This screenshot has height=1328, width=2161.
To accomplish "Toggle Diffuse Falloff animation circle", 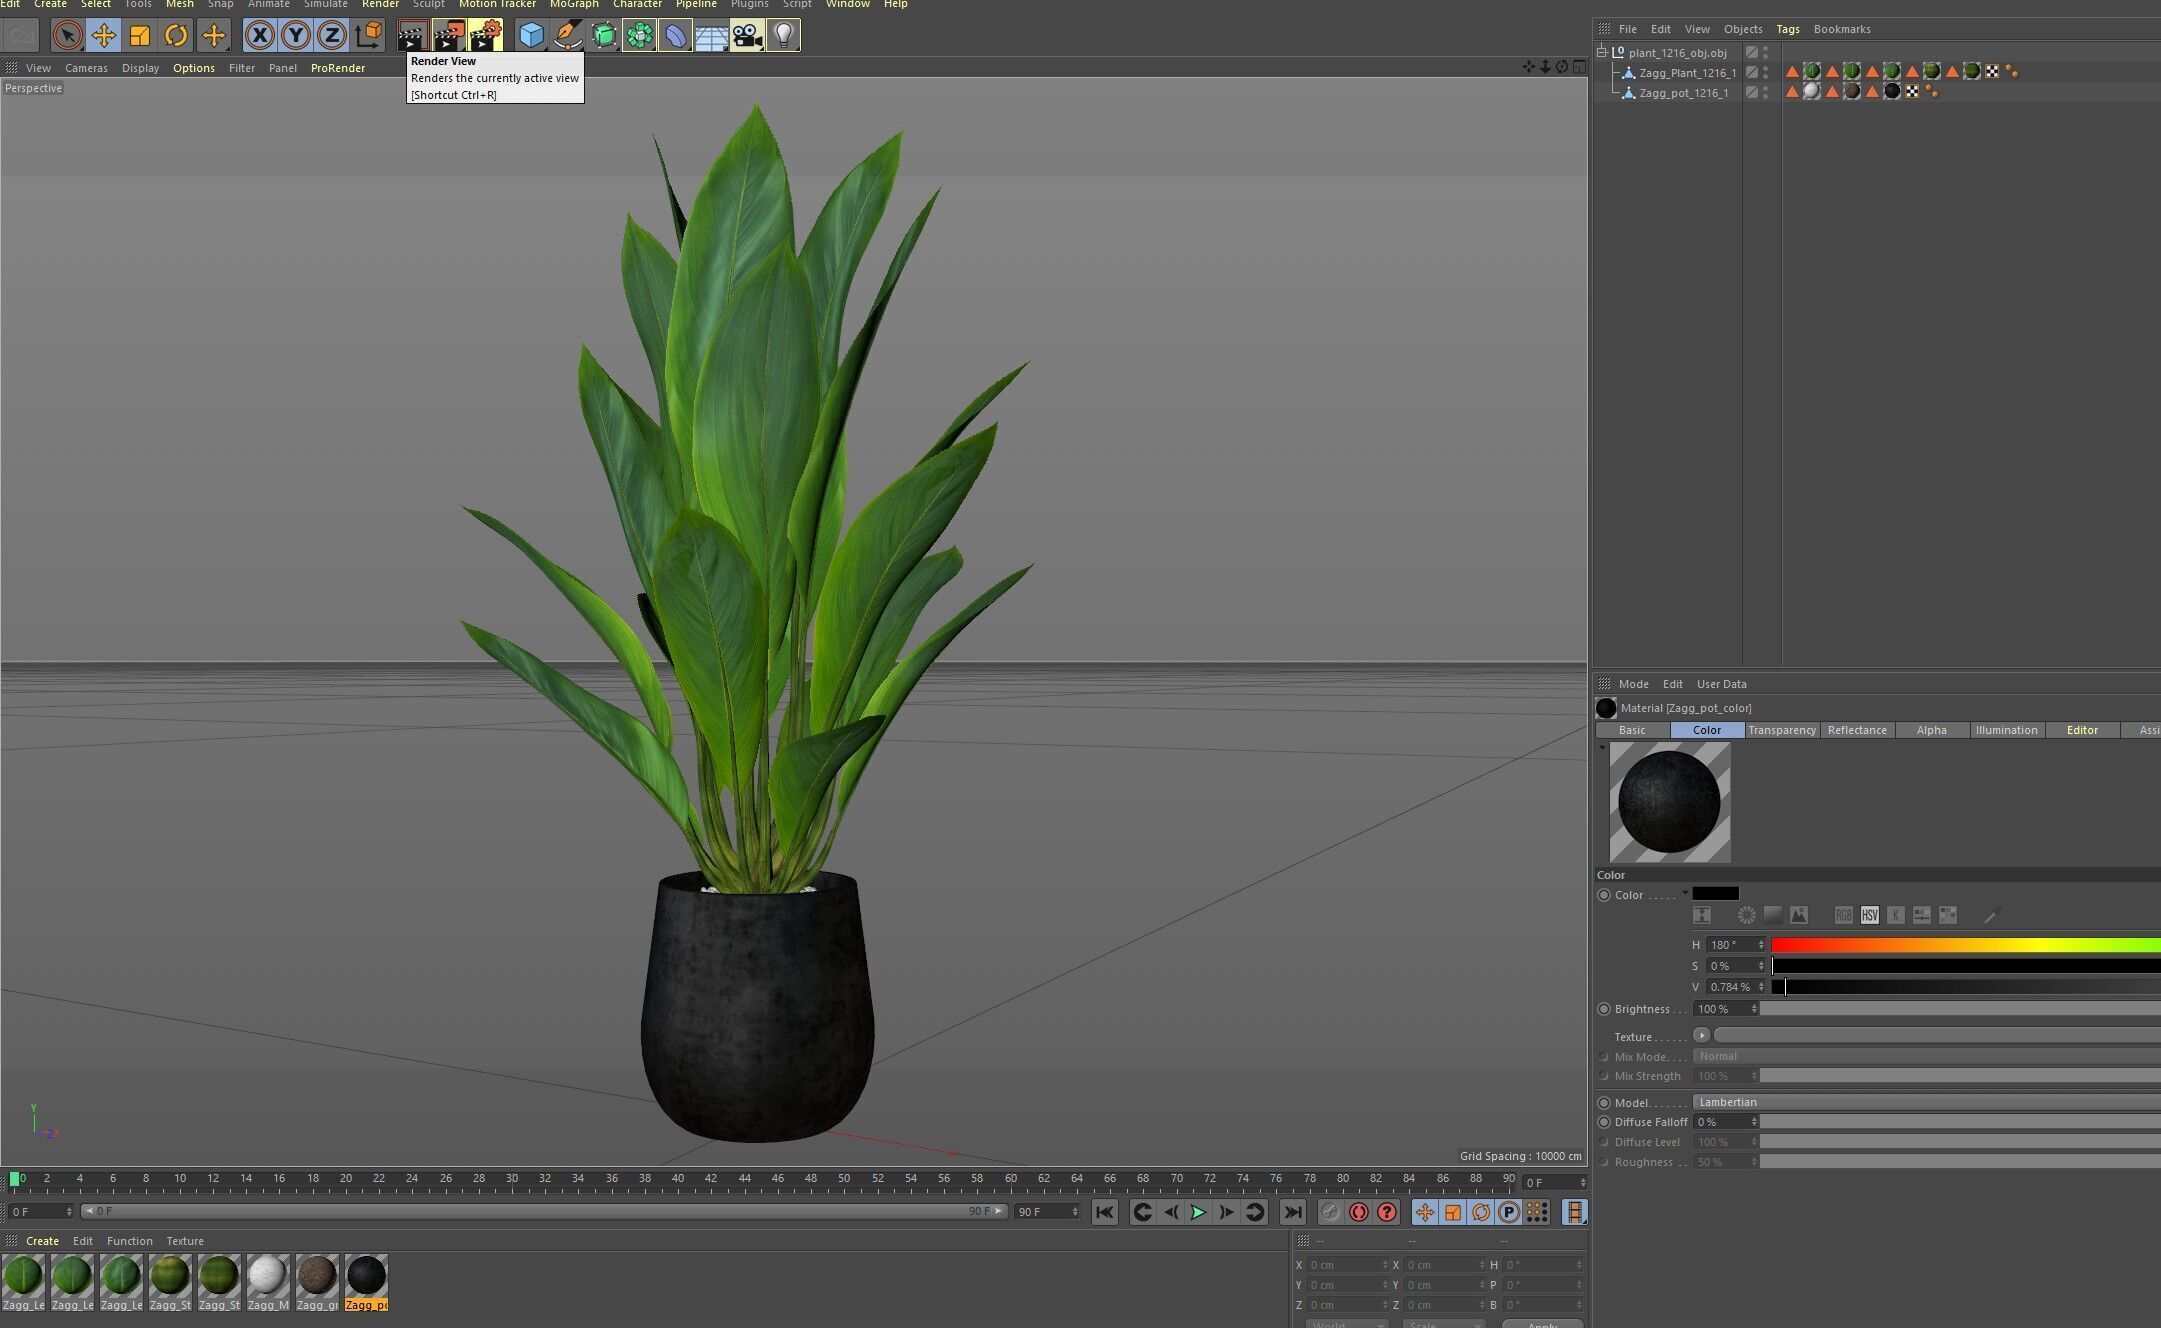I will click(x=1604, y=1122).
